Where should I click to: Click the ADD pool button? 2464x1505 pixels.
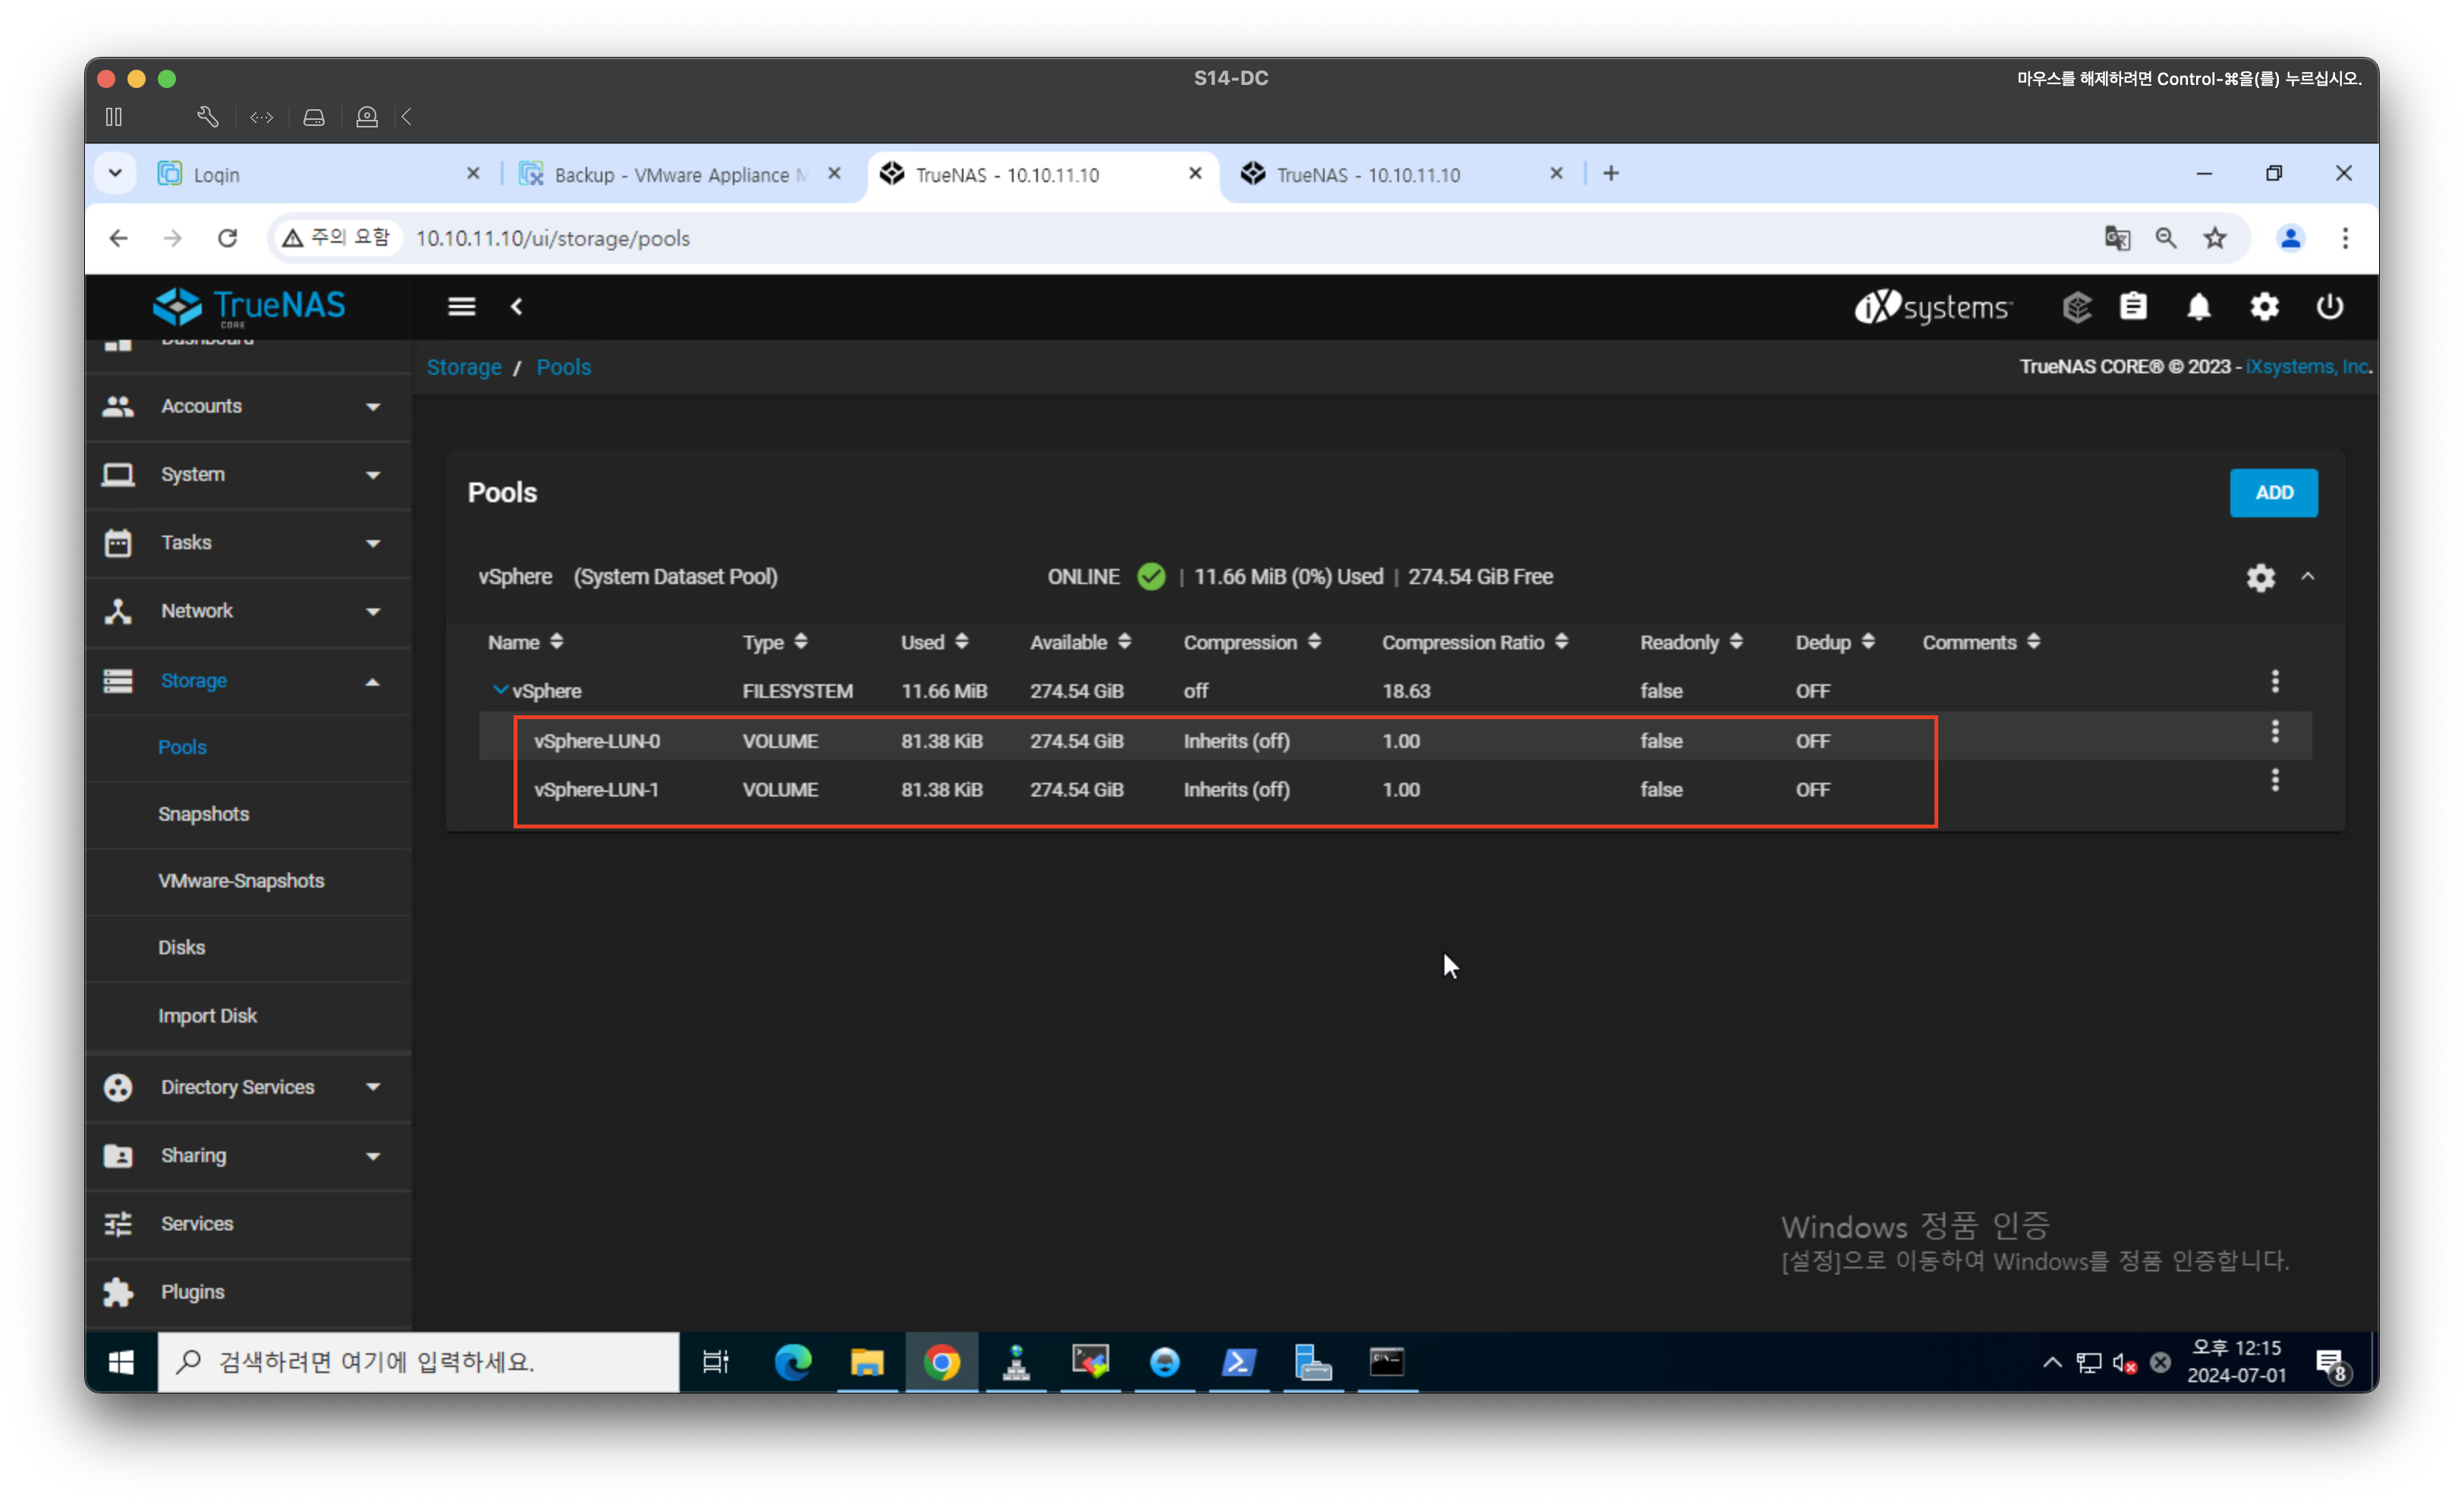tap(2273, 493)
